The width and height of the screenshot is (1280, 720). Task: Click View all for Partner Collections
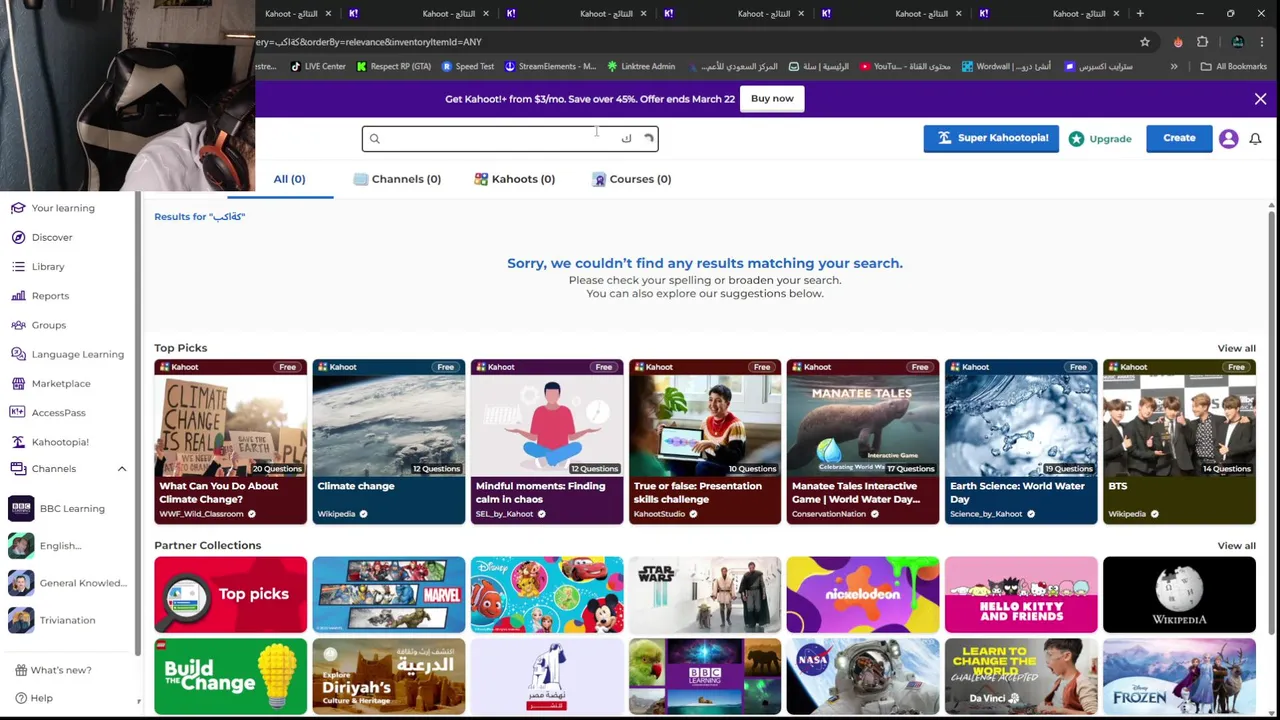pyautogui.click(x=1236, y=546)
